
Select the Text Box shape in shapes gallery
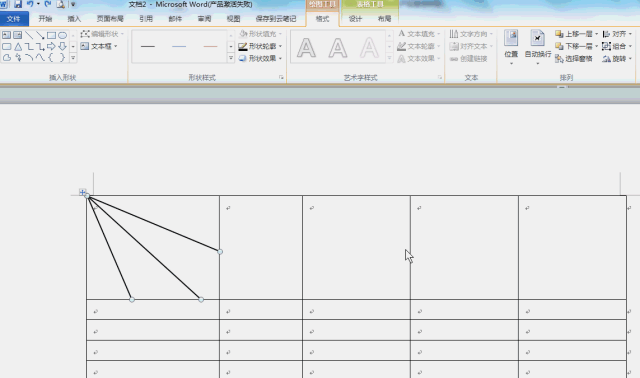7,35
